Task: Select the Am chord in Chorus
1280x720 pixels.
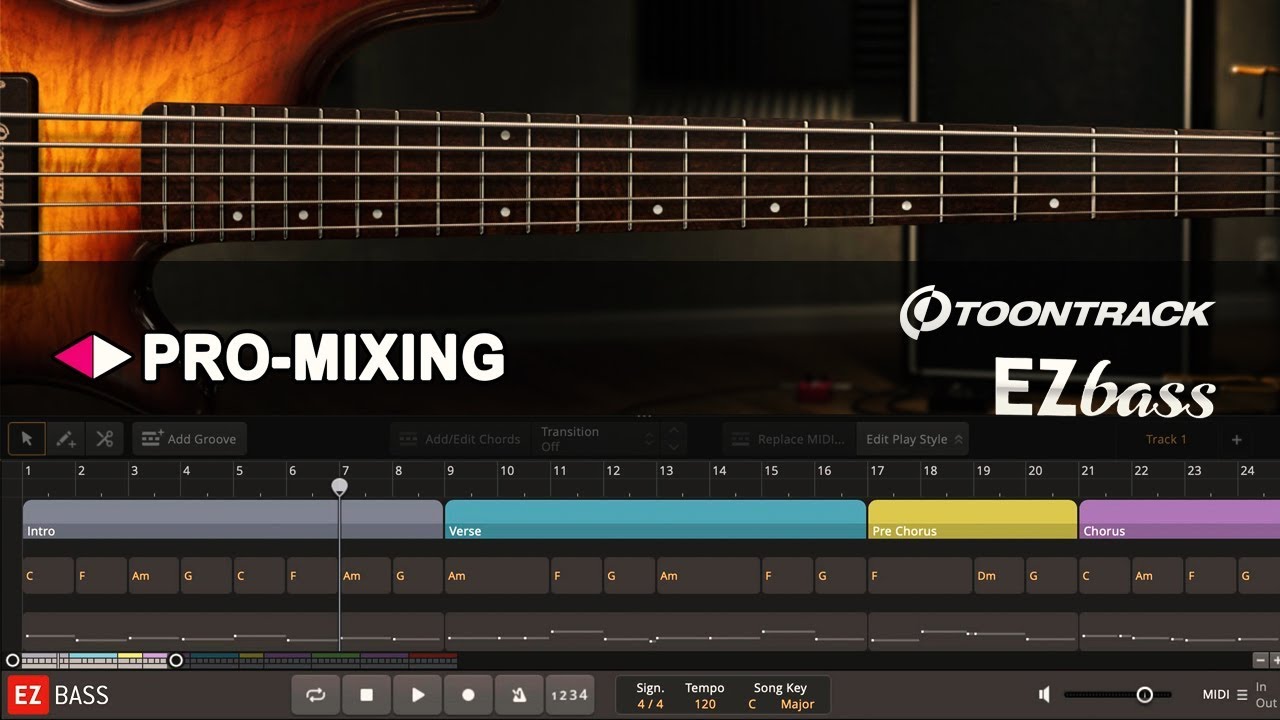Action: [1157, 576]
